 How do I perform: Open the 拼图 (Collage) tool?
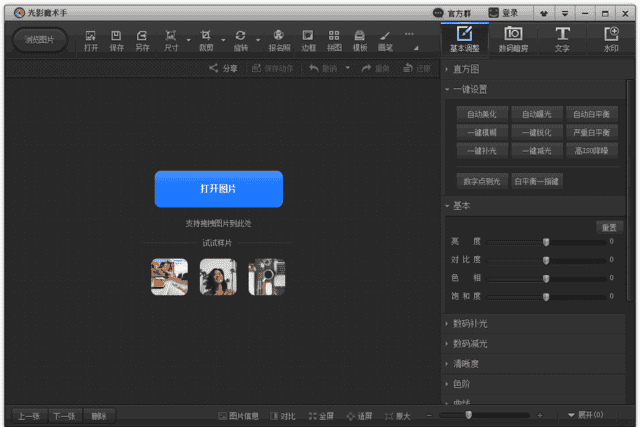[334, 40]
